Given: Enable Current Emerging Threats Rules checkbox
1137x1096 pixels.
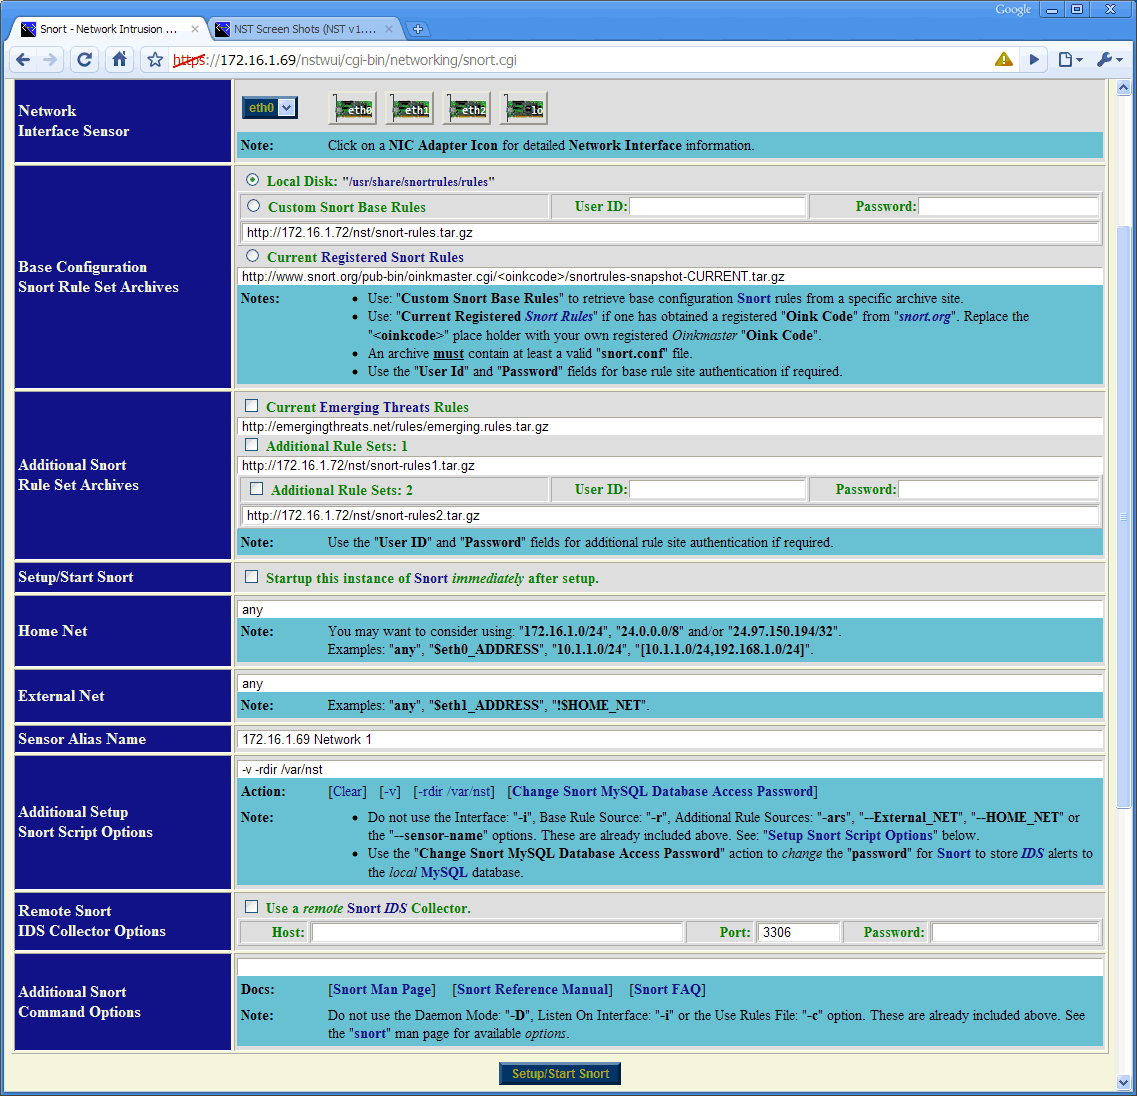Looking at the screenshot, I should point(252,406).
